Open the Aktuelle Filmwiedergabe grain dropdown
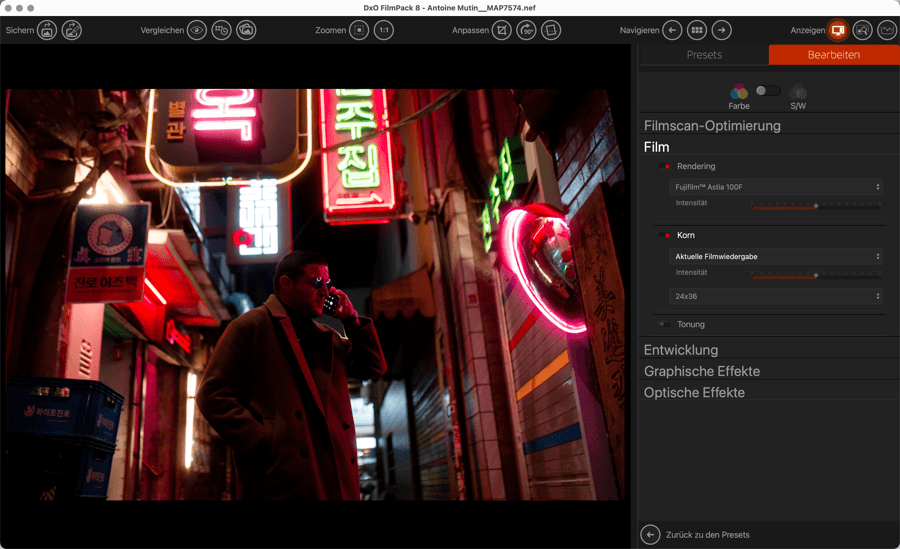This screenshot has width=900, height=549. point(776,257)
